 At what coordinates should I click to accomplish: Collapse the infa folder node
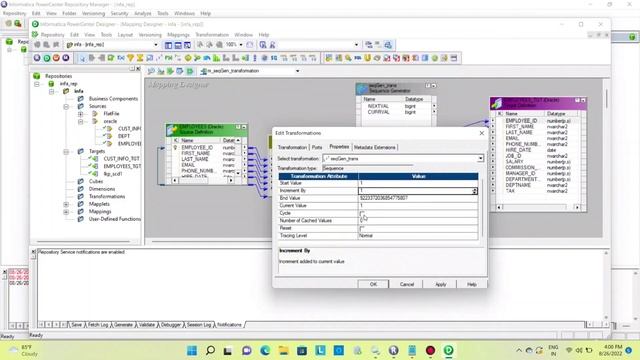(52, 91)
